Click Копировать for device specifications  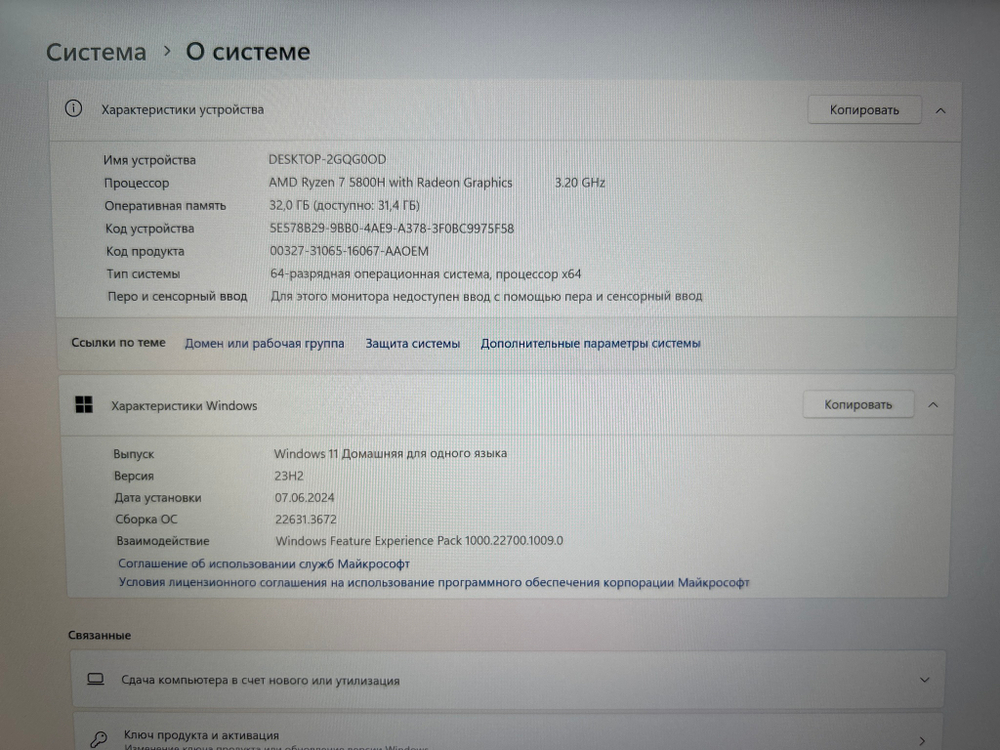tap(864, 110)
